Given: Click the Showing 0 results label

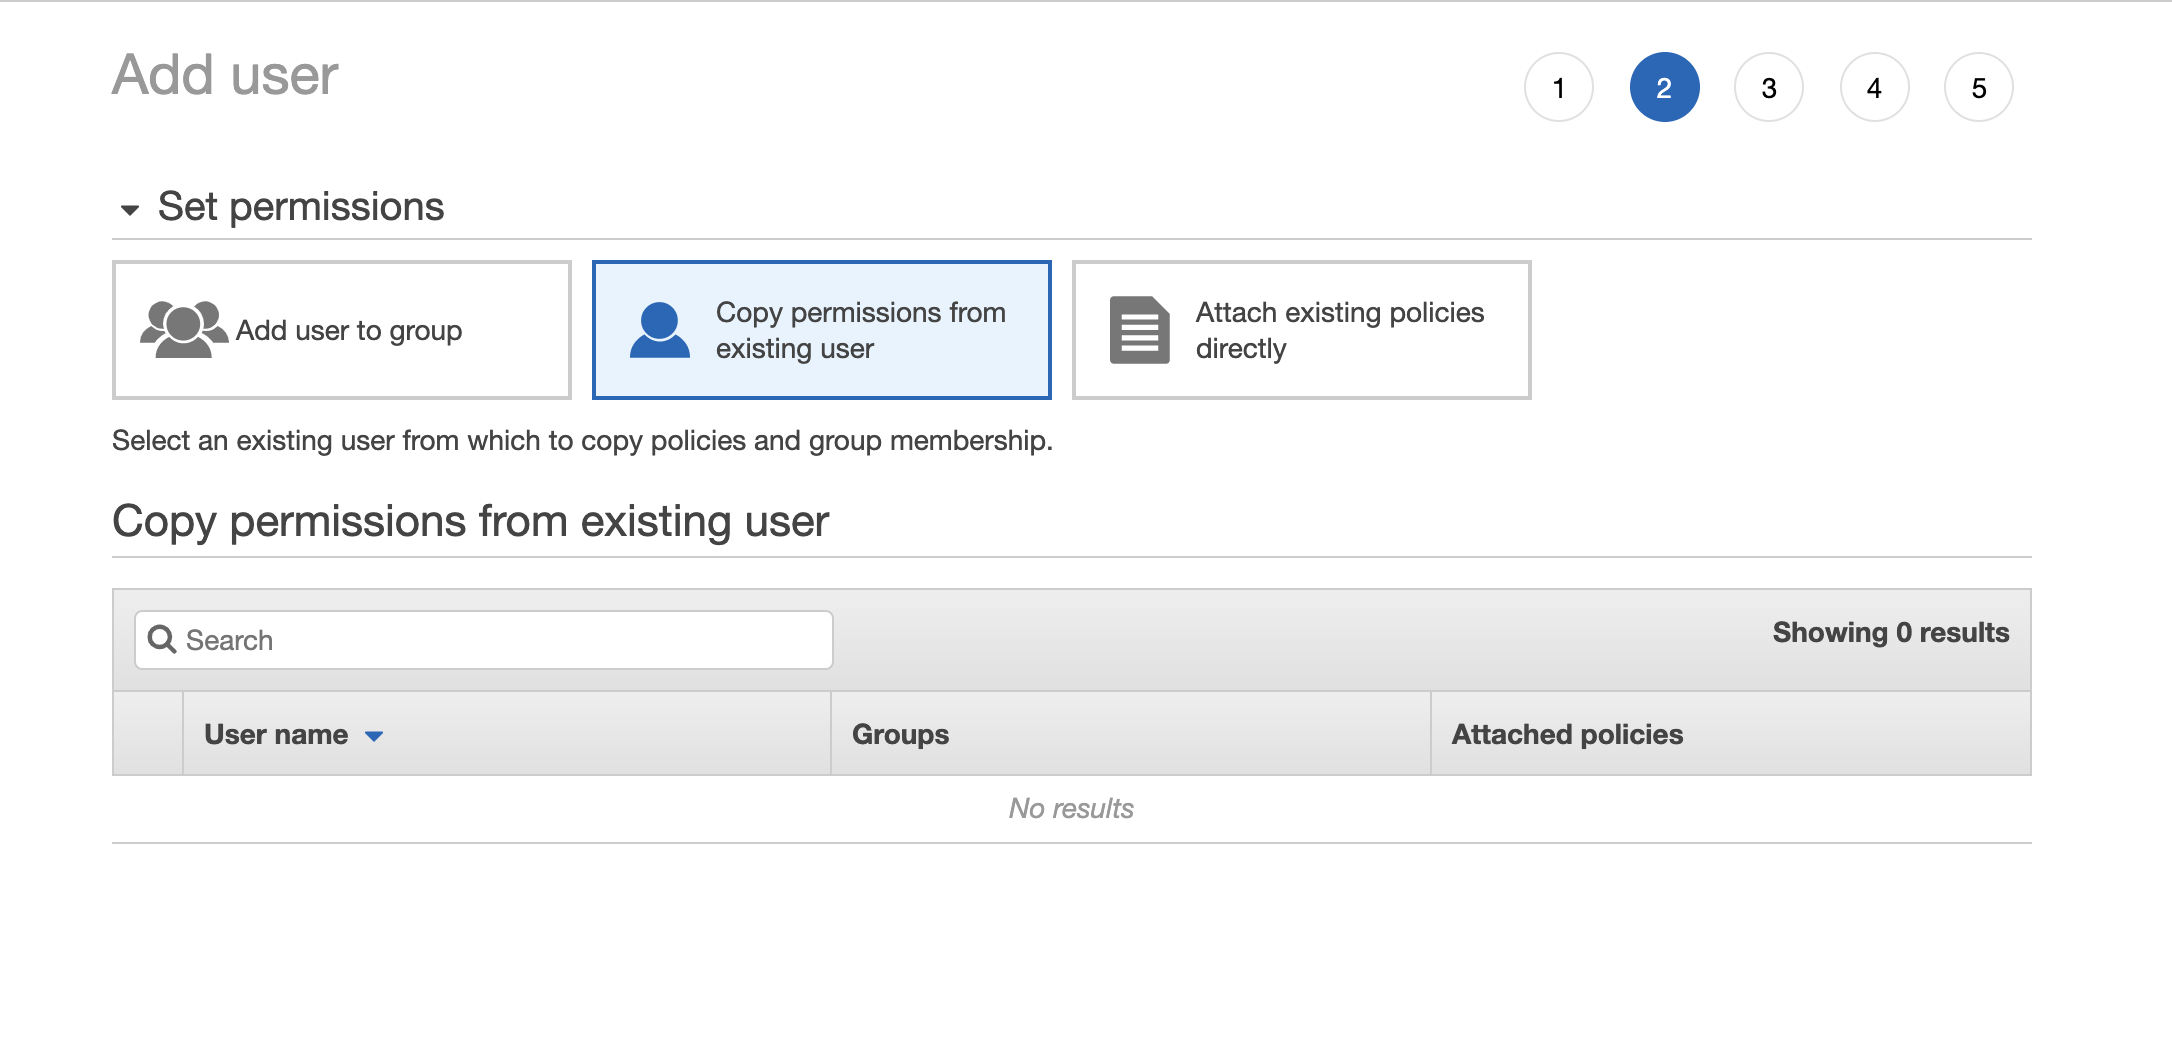Looking at the screenshot, I should [1890, 632].
